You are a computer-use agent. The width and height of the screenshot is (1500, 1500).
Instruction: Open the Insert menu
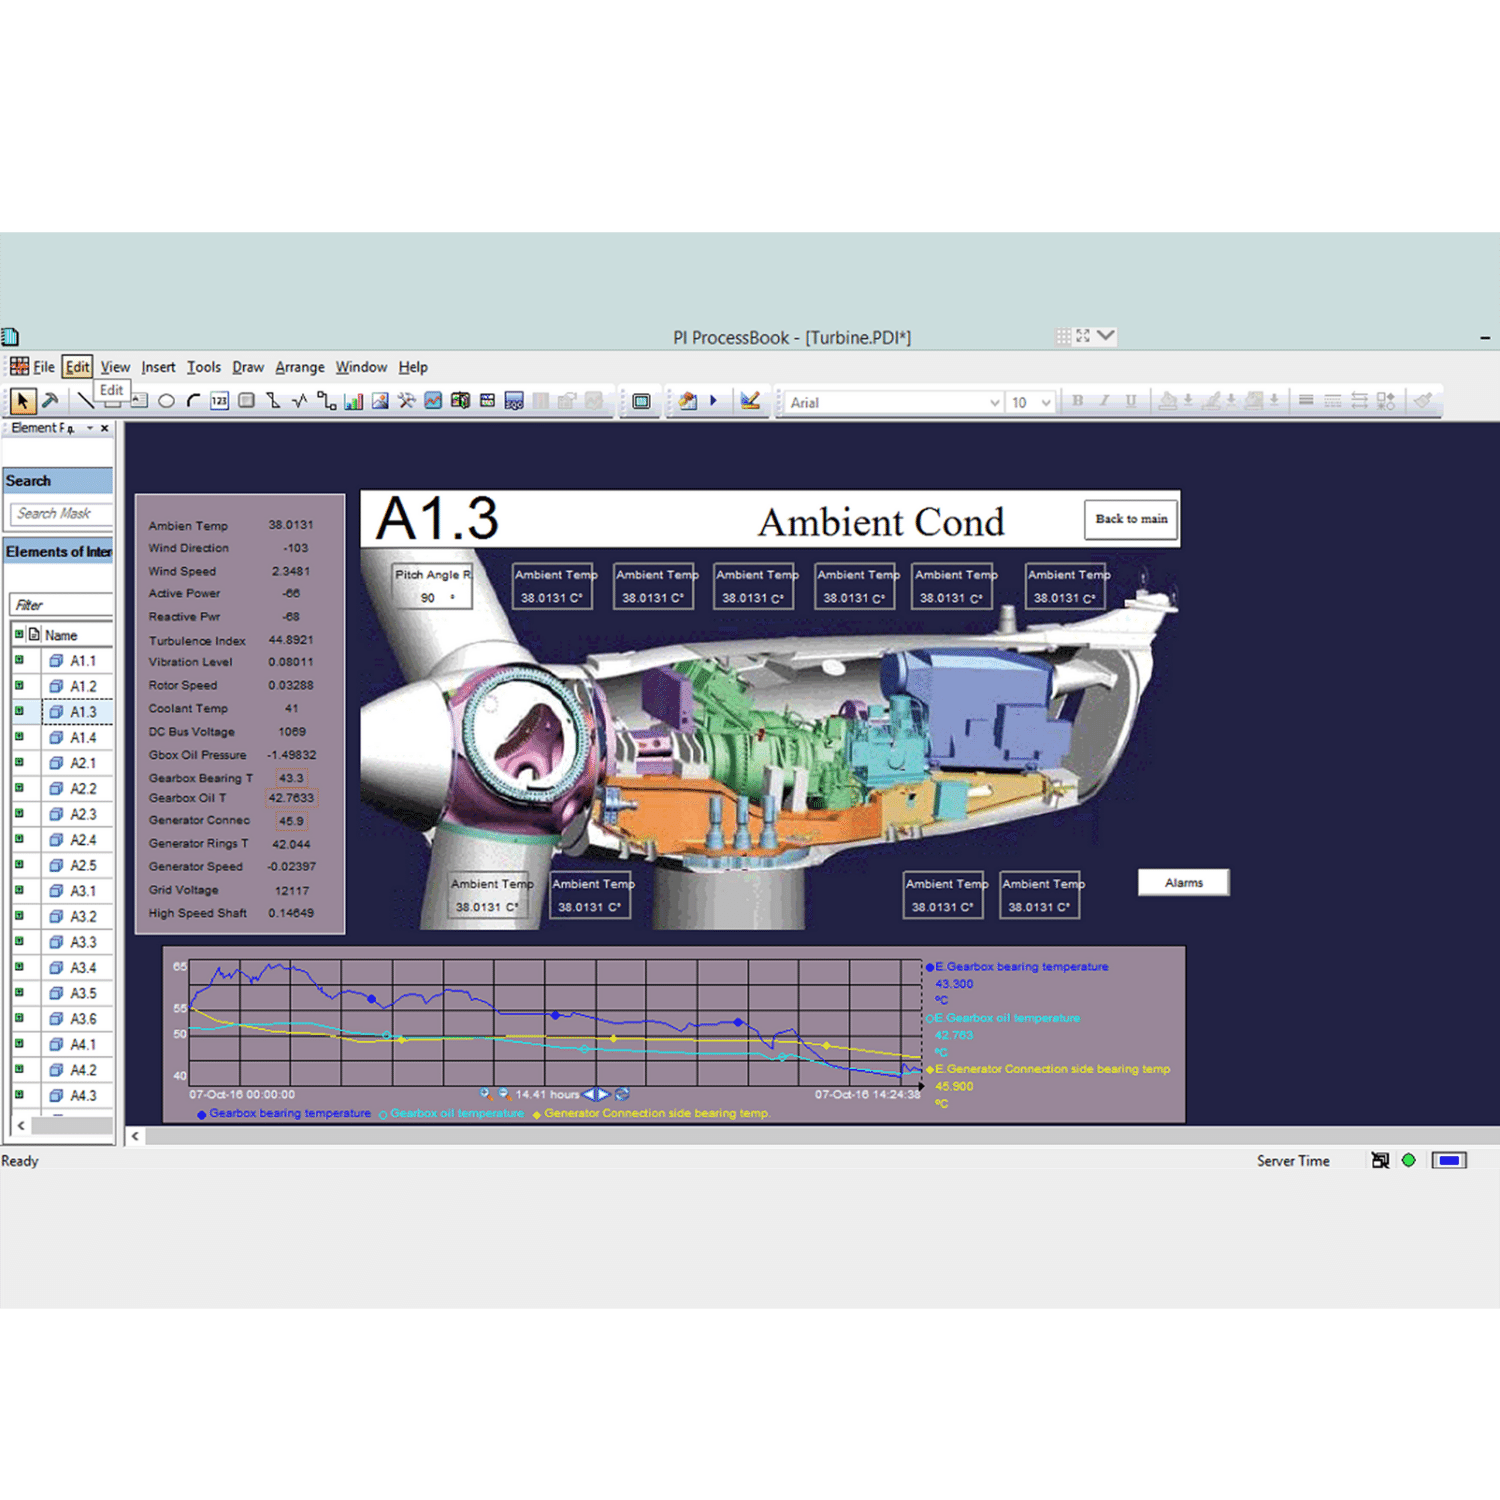click(158, 367)
